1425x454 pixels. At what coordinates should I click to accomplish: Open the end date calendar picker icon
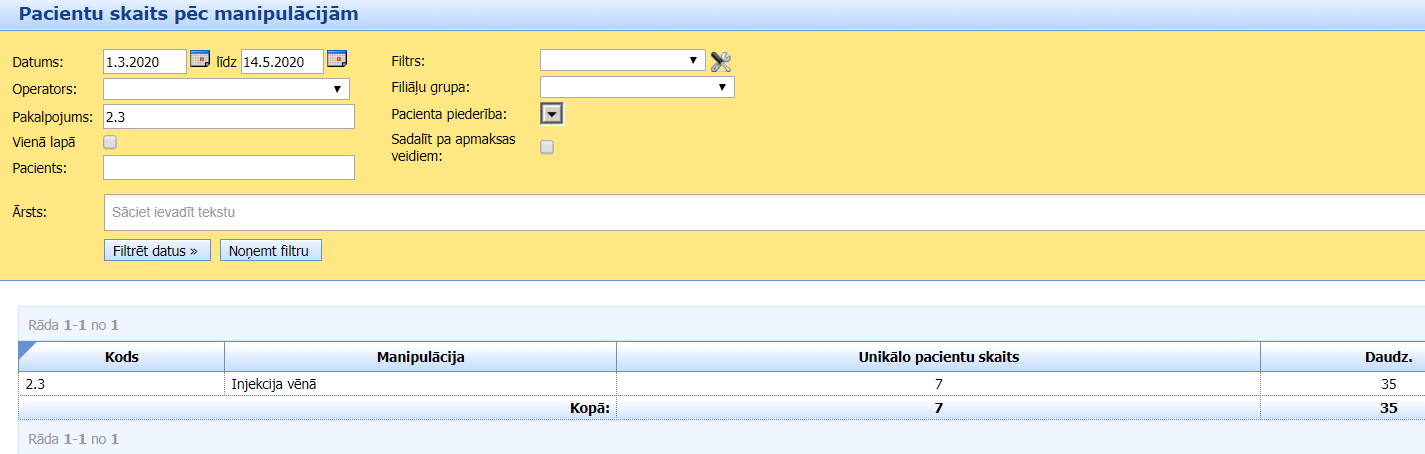pos(337,59)
